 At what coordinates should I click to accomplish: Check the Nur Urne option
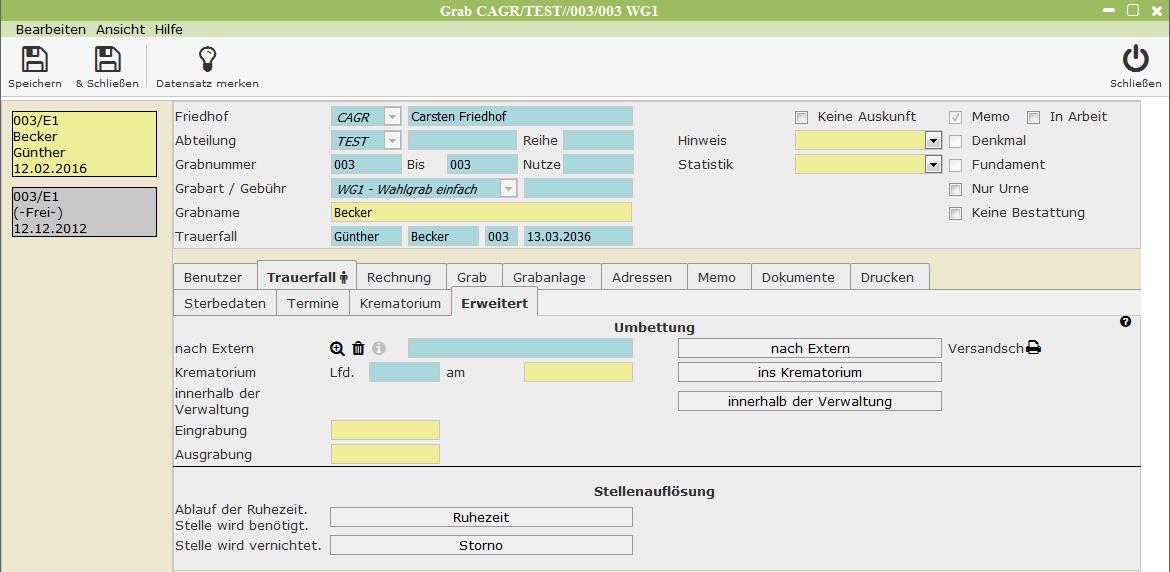pos(955,189)
